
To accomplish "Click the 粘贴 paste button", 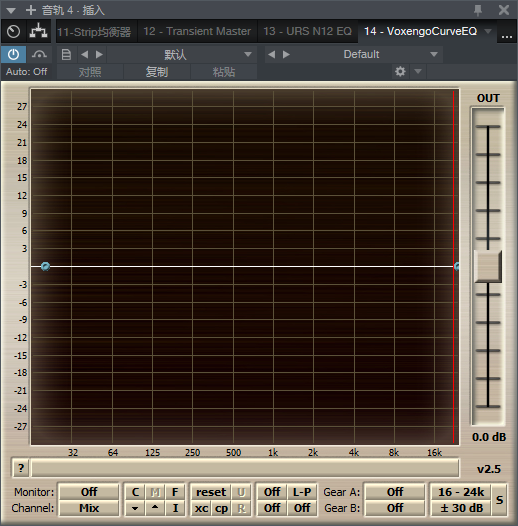I will [x=224, y=72].
